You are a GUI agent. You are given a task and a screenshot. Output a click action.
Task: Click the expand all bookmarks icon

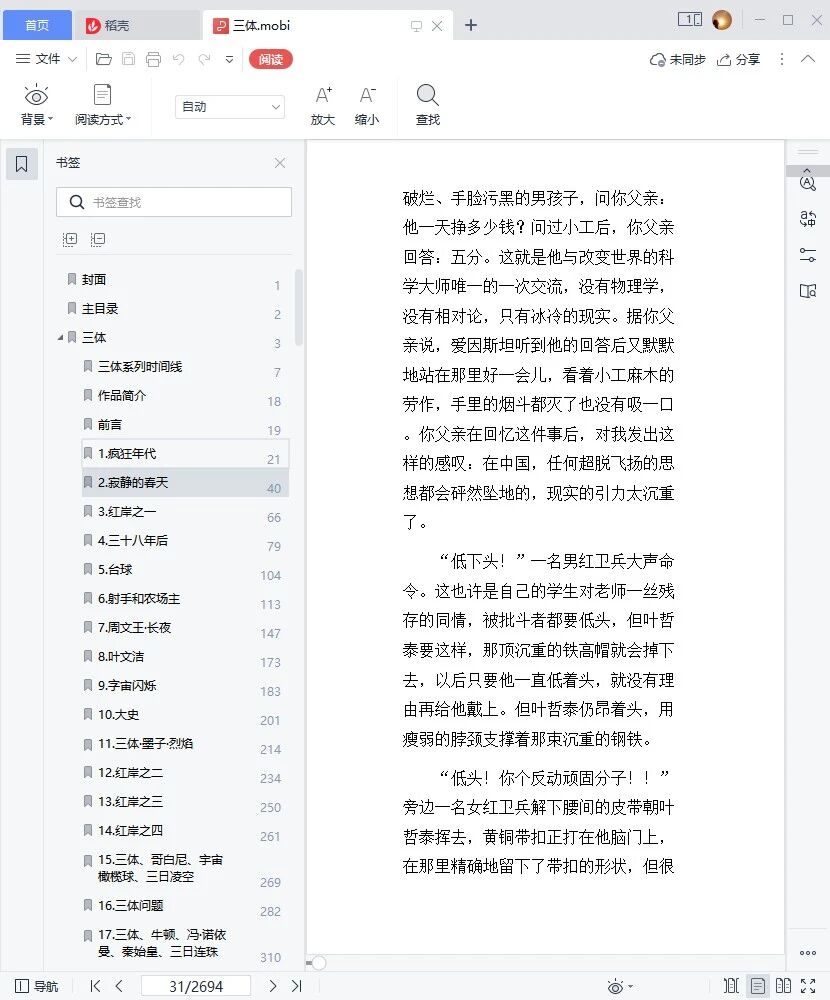[x=70, y=239]
